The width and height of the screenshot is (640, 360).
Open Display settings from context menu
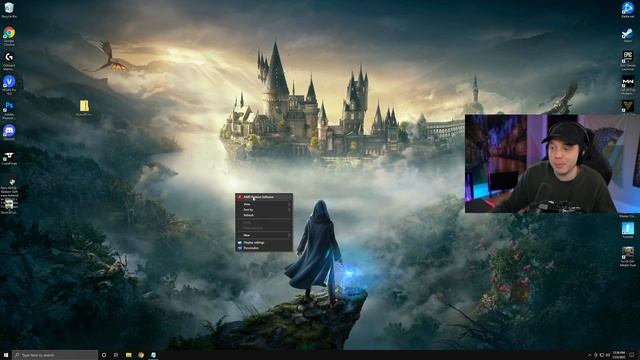point(264,242)
